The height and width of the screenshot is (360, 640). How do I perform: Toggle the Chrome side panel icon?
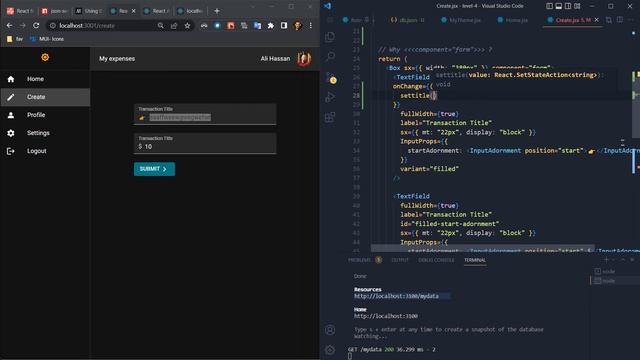click(284, 25)
